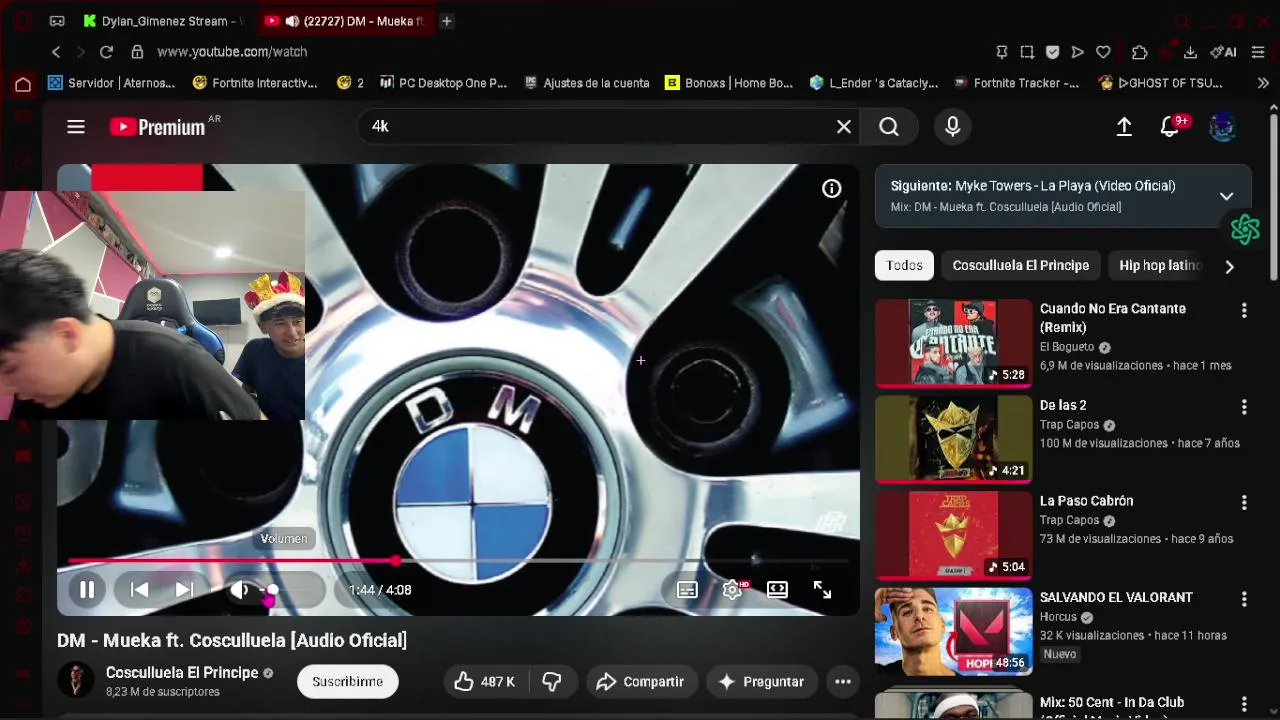Show hidden bookmarks overflow arrows

[x=1263, y=83]
